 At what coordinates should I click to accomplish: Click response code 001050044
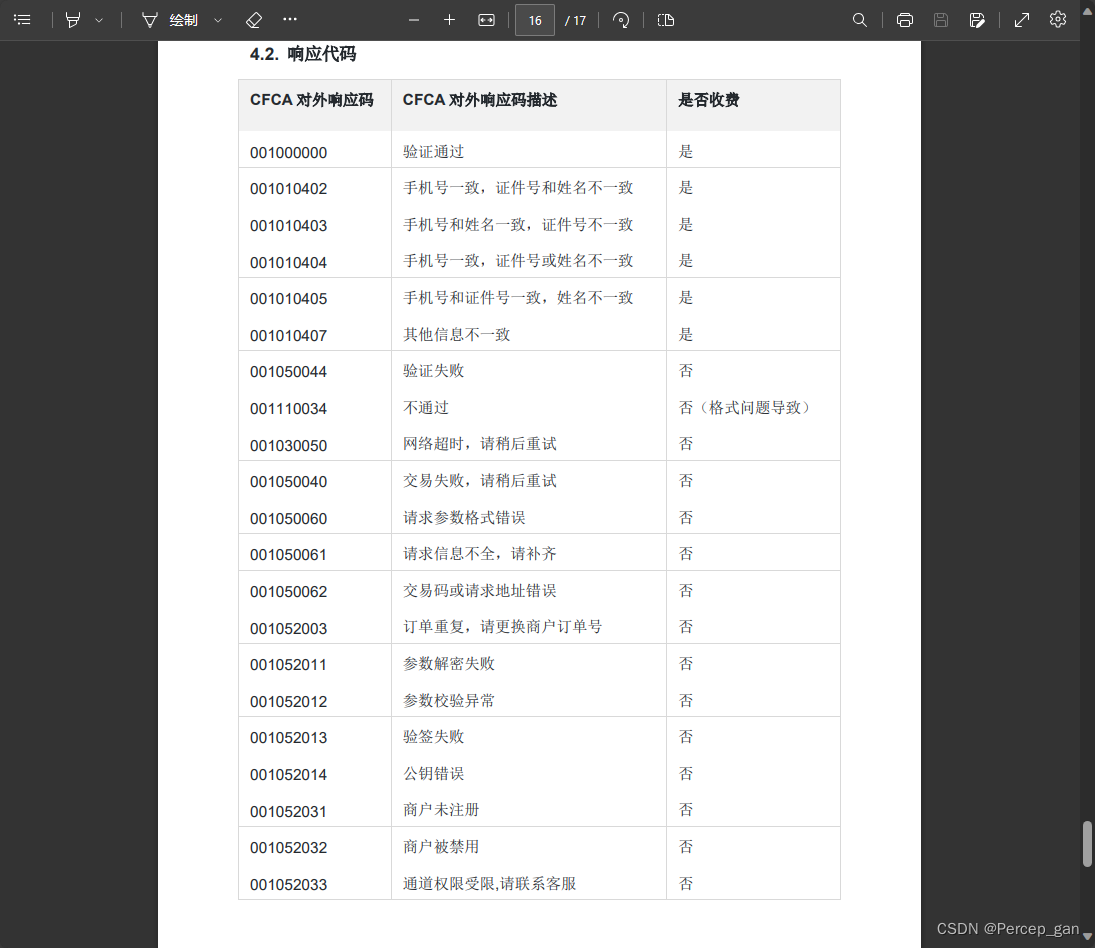tap(288, 372)
